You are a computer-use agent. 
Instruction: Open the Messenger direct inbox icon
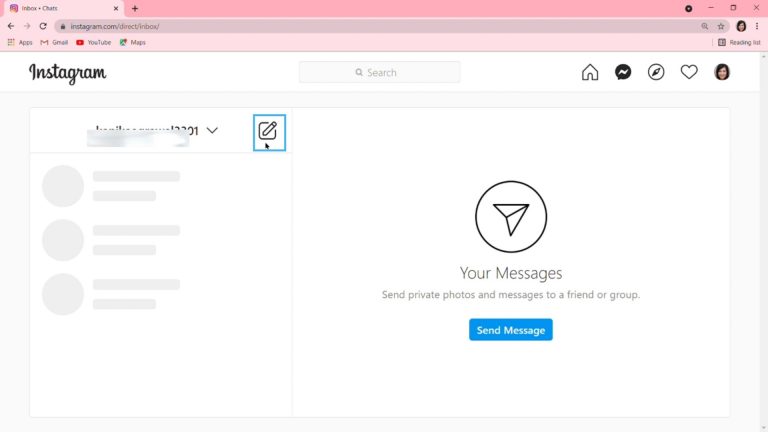[x=623, y=72]
